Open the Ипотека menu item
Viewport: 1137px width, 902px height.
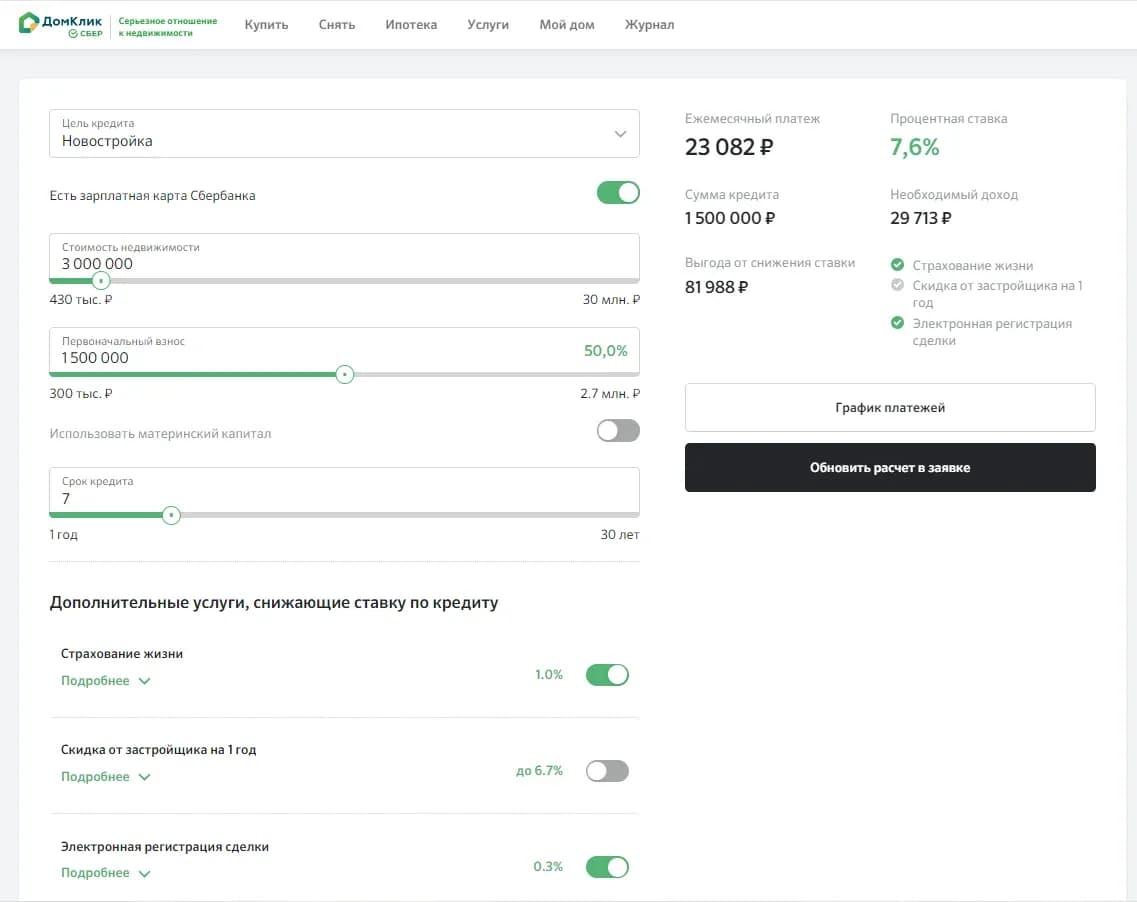(411, 25)
